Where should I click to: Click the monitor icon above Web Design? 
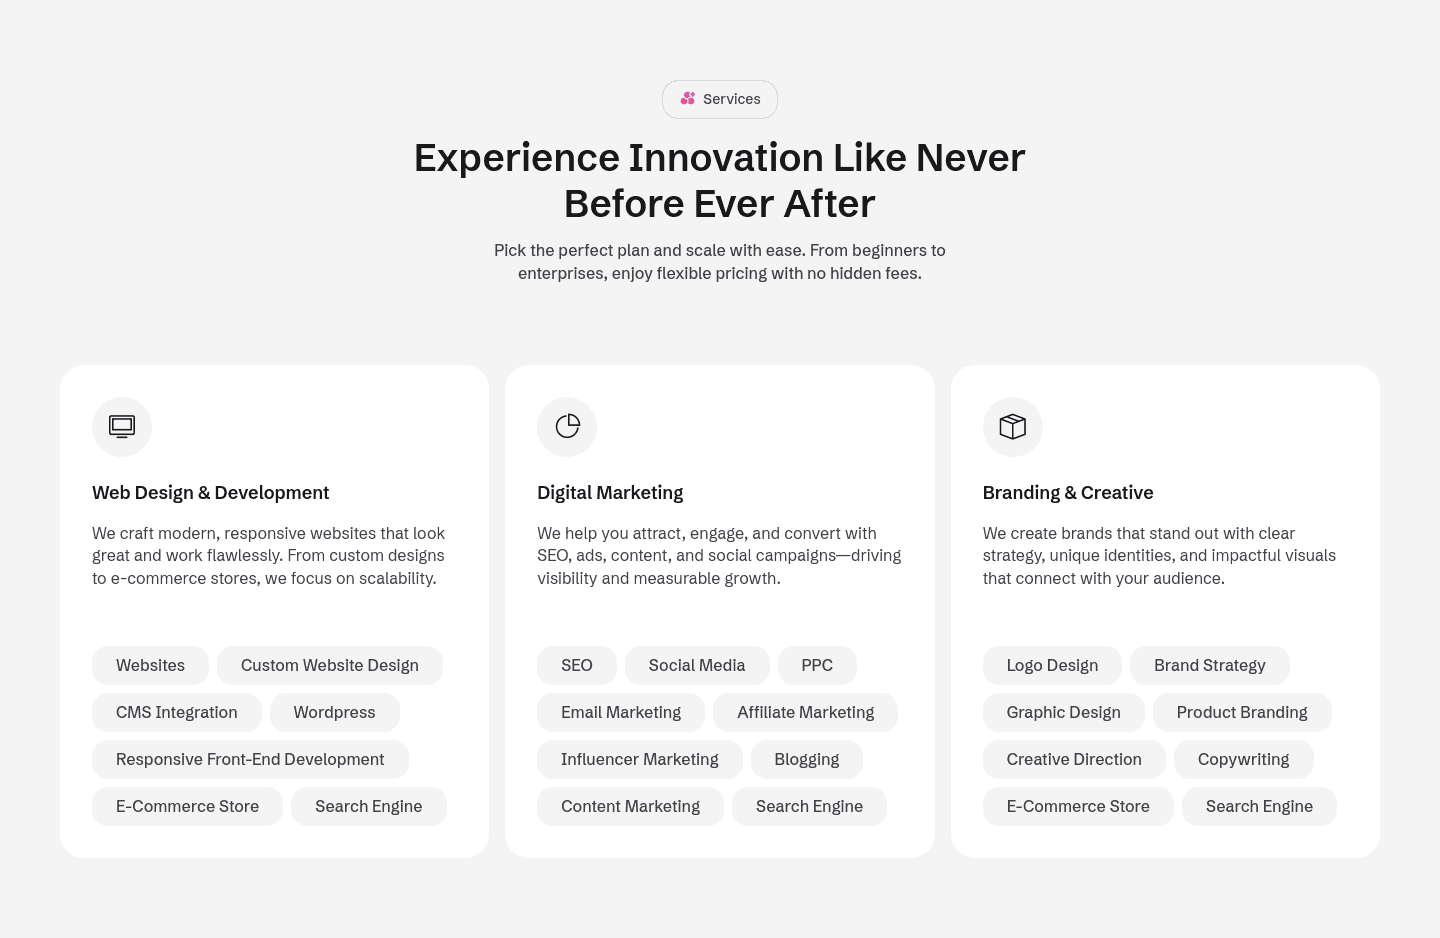coord(122,427)
